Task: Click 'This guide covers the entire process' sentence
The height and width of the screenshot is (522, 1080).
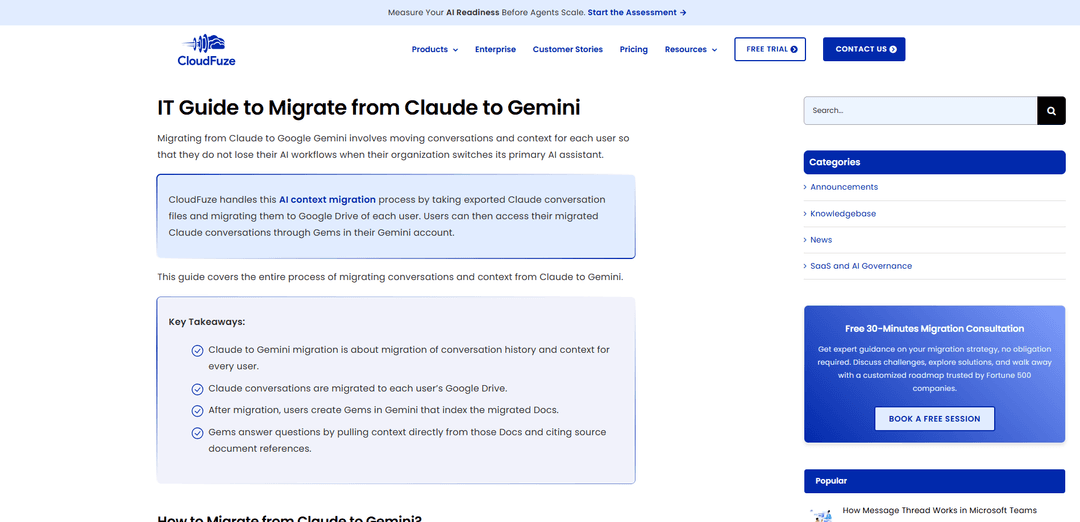Action: [x=390, y=277]
